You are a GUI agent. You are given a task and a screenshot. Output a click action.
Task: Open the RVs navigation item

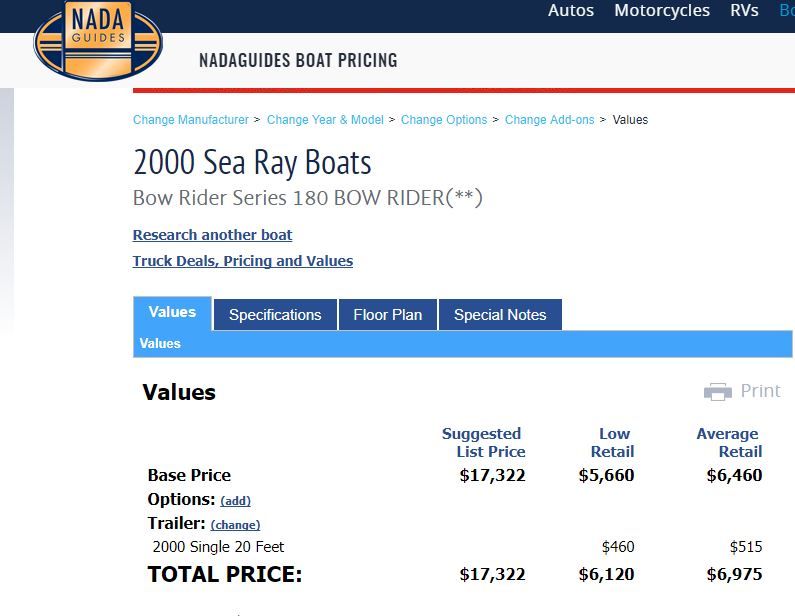pyautogui.click(x=744, y=11)
